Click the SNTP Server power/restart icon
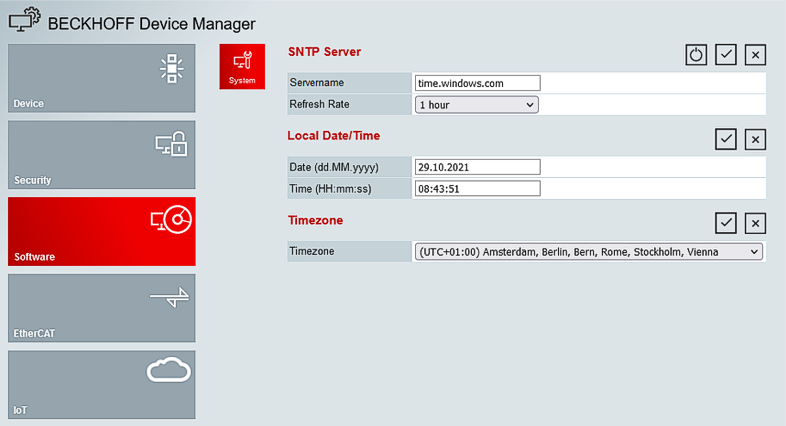Image resolution: width=786 pixels, height=426 pixels. coord(696,55)
